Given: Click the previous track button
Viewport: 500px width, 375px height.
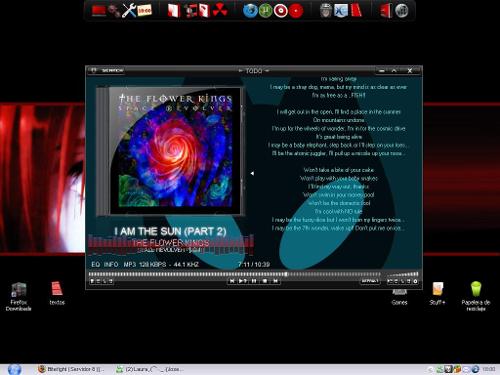Looking at the screenshot, I should (232, 281).
